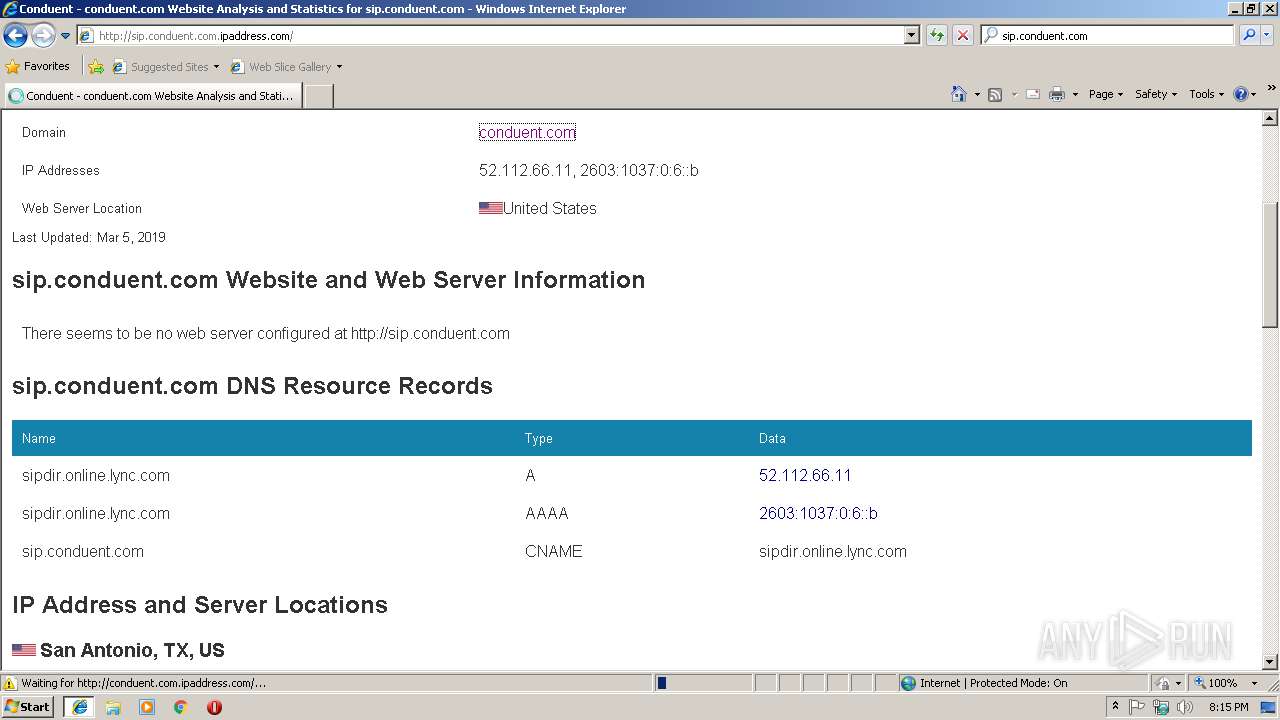This screenshot has height=720, width=1280.
Task: Click the United States server location text
Action: (549, 208)
